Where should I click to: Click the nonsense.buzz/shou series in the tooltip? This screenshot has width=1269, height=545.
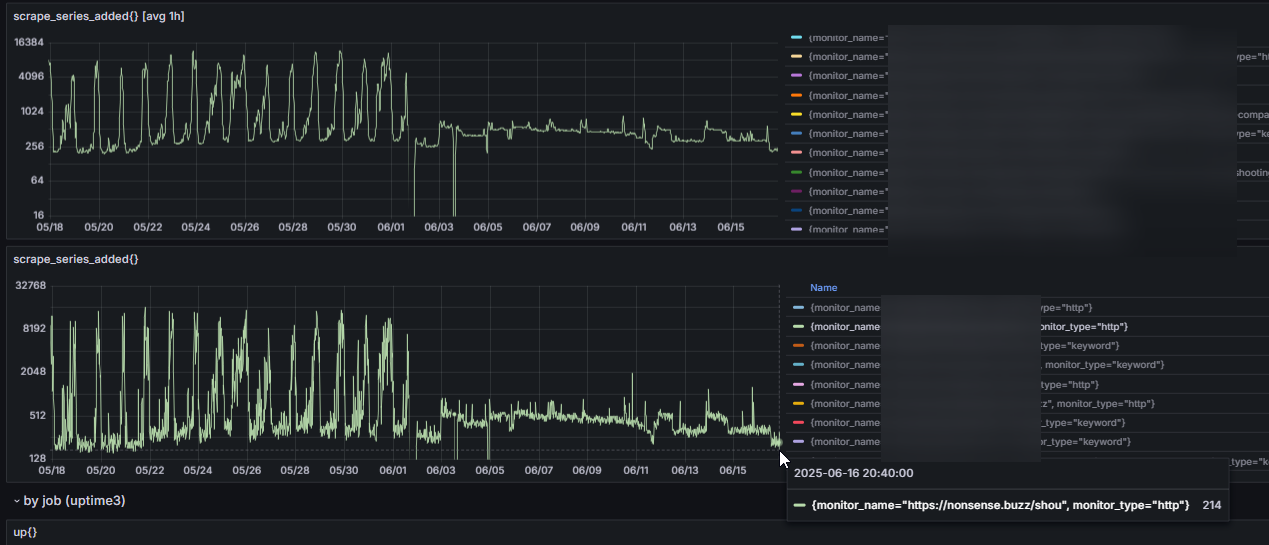click(1000, 506)
